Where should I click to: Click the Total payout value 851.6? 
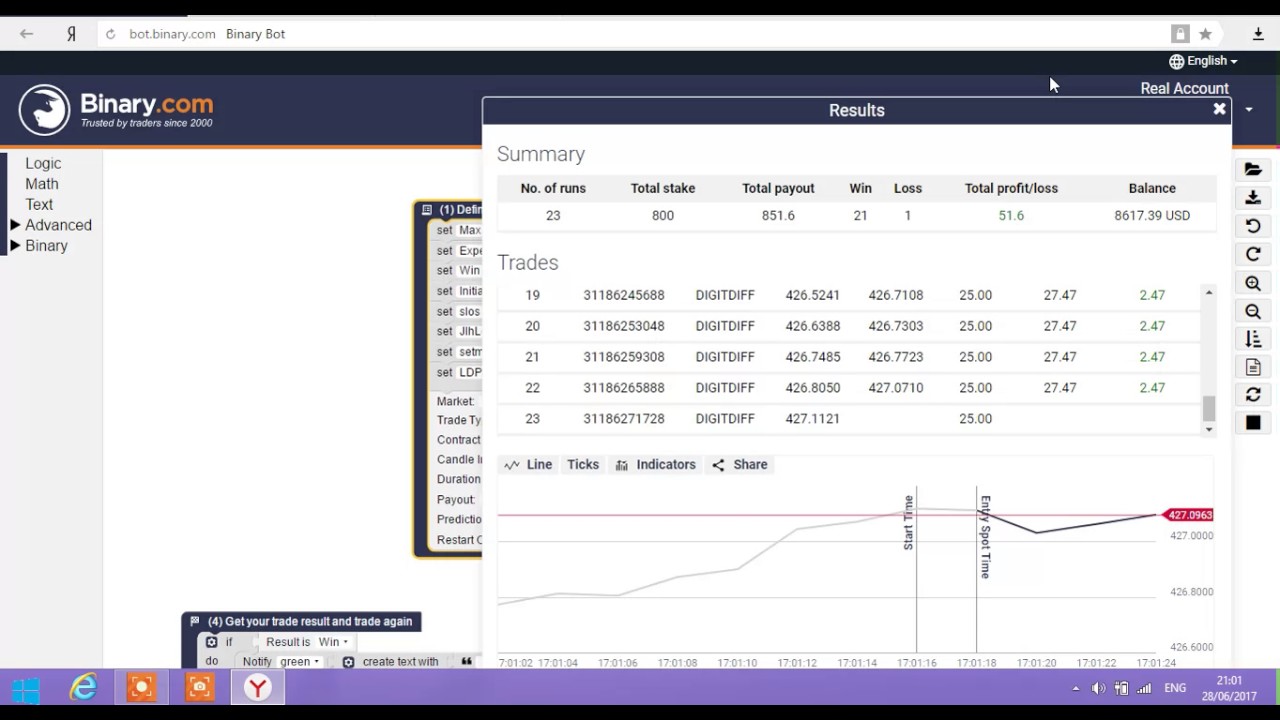pos(778,215)
